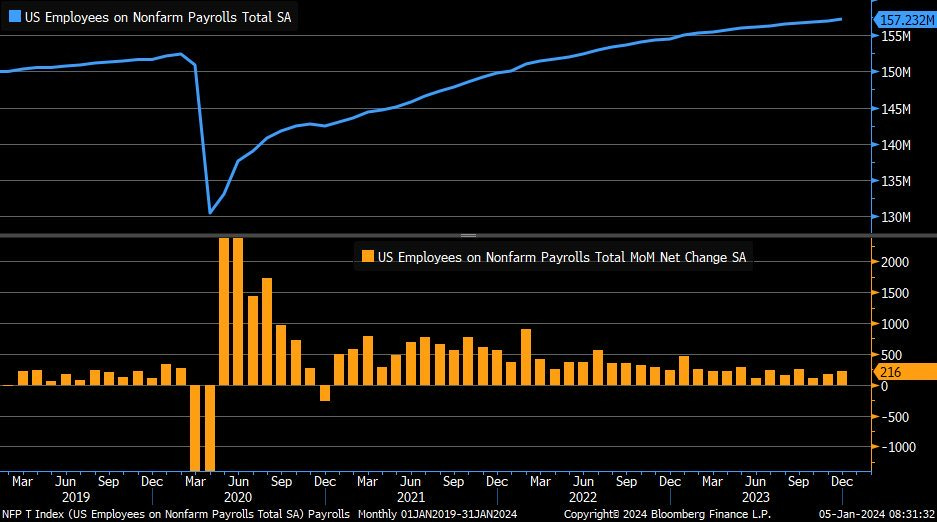Click the 2000 label on the lower y-axis
The image size is (937, 522).
(x=895, y=263)
